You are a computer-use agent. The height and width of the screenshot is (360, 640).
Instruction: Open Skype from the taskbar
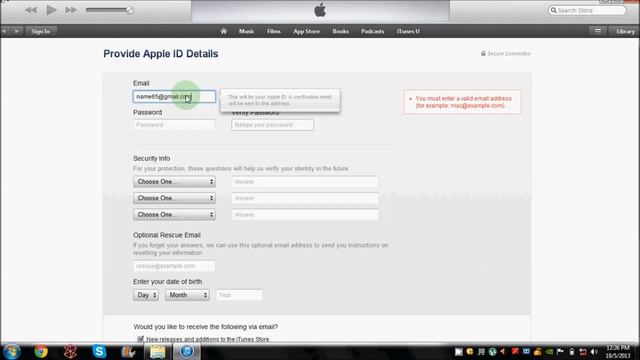click(99, 351)
